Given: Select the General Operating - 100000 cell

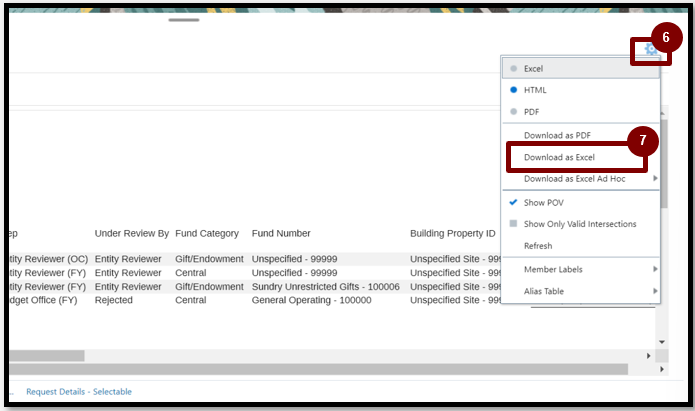Looking at the screenshot, I should pyautogui.click(x=312, y=300).
